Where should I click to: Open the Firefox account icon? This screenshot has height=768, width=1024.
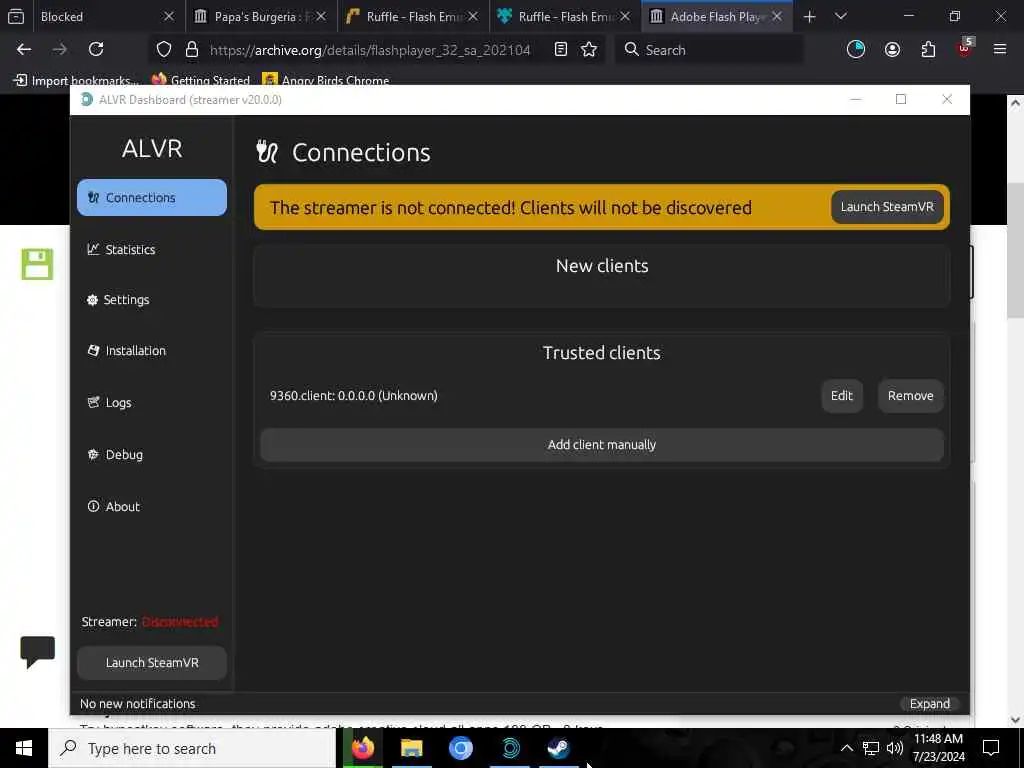[x=892, y=50]
